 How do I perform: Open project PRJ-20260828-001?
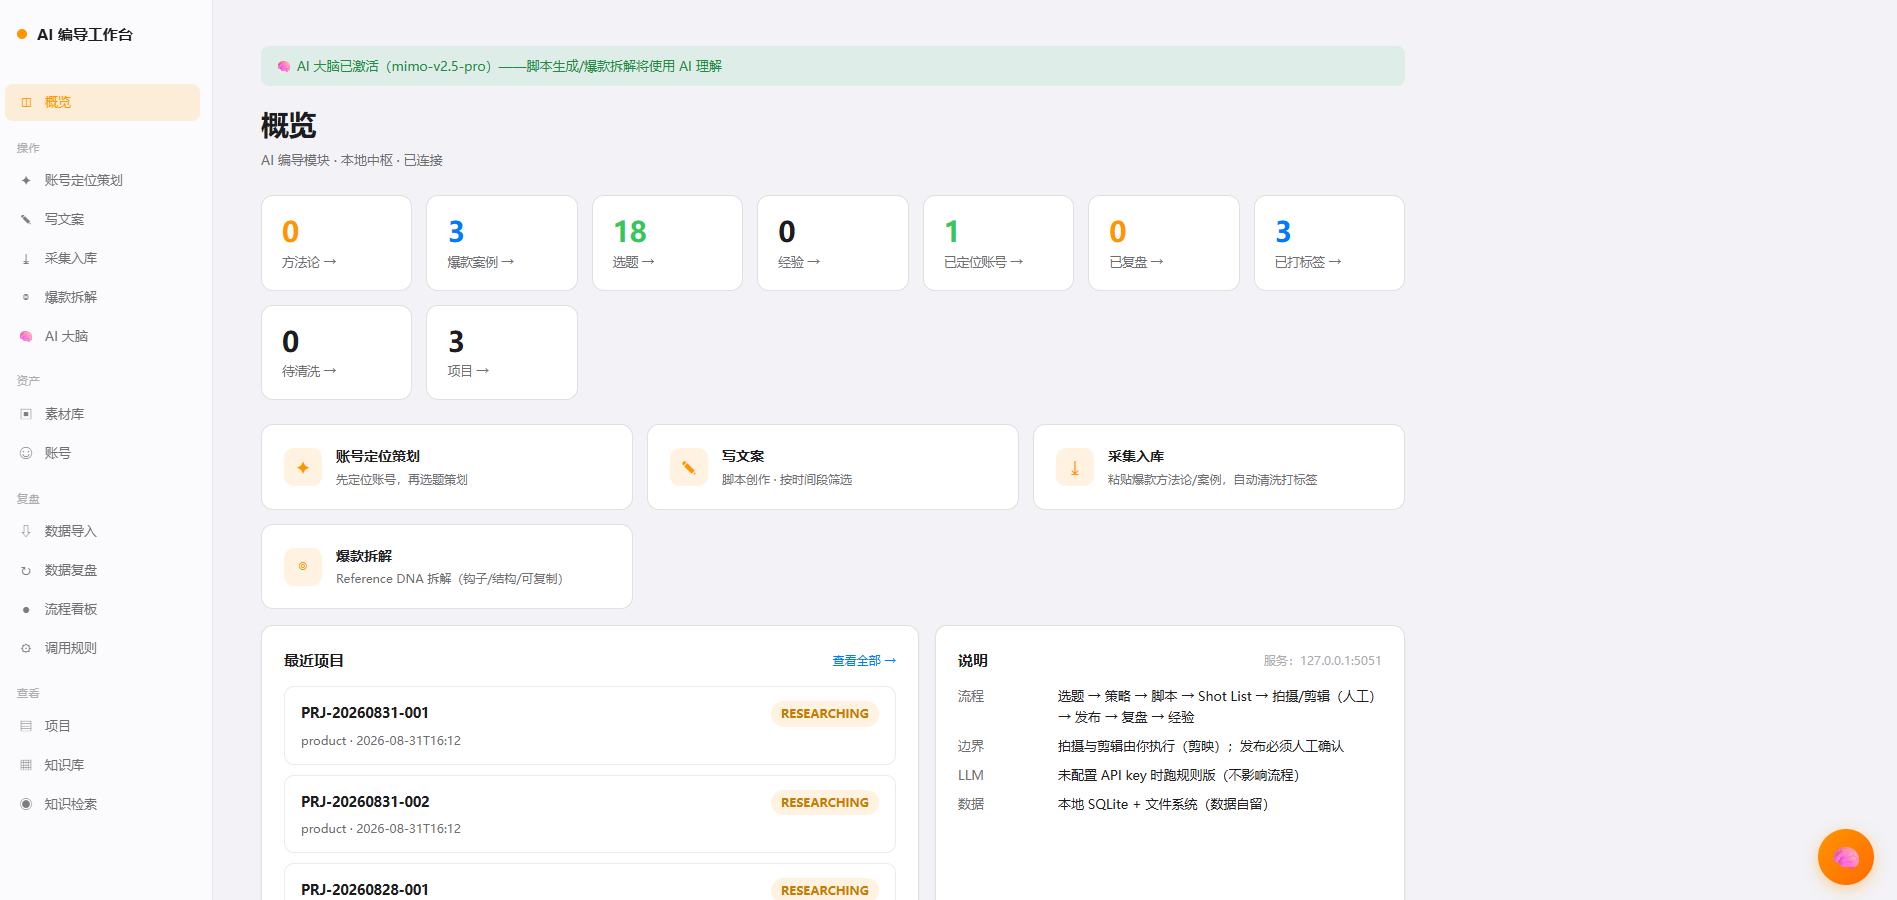[x=589, y=882]
